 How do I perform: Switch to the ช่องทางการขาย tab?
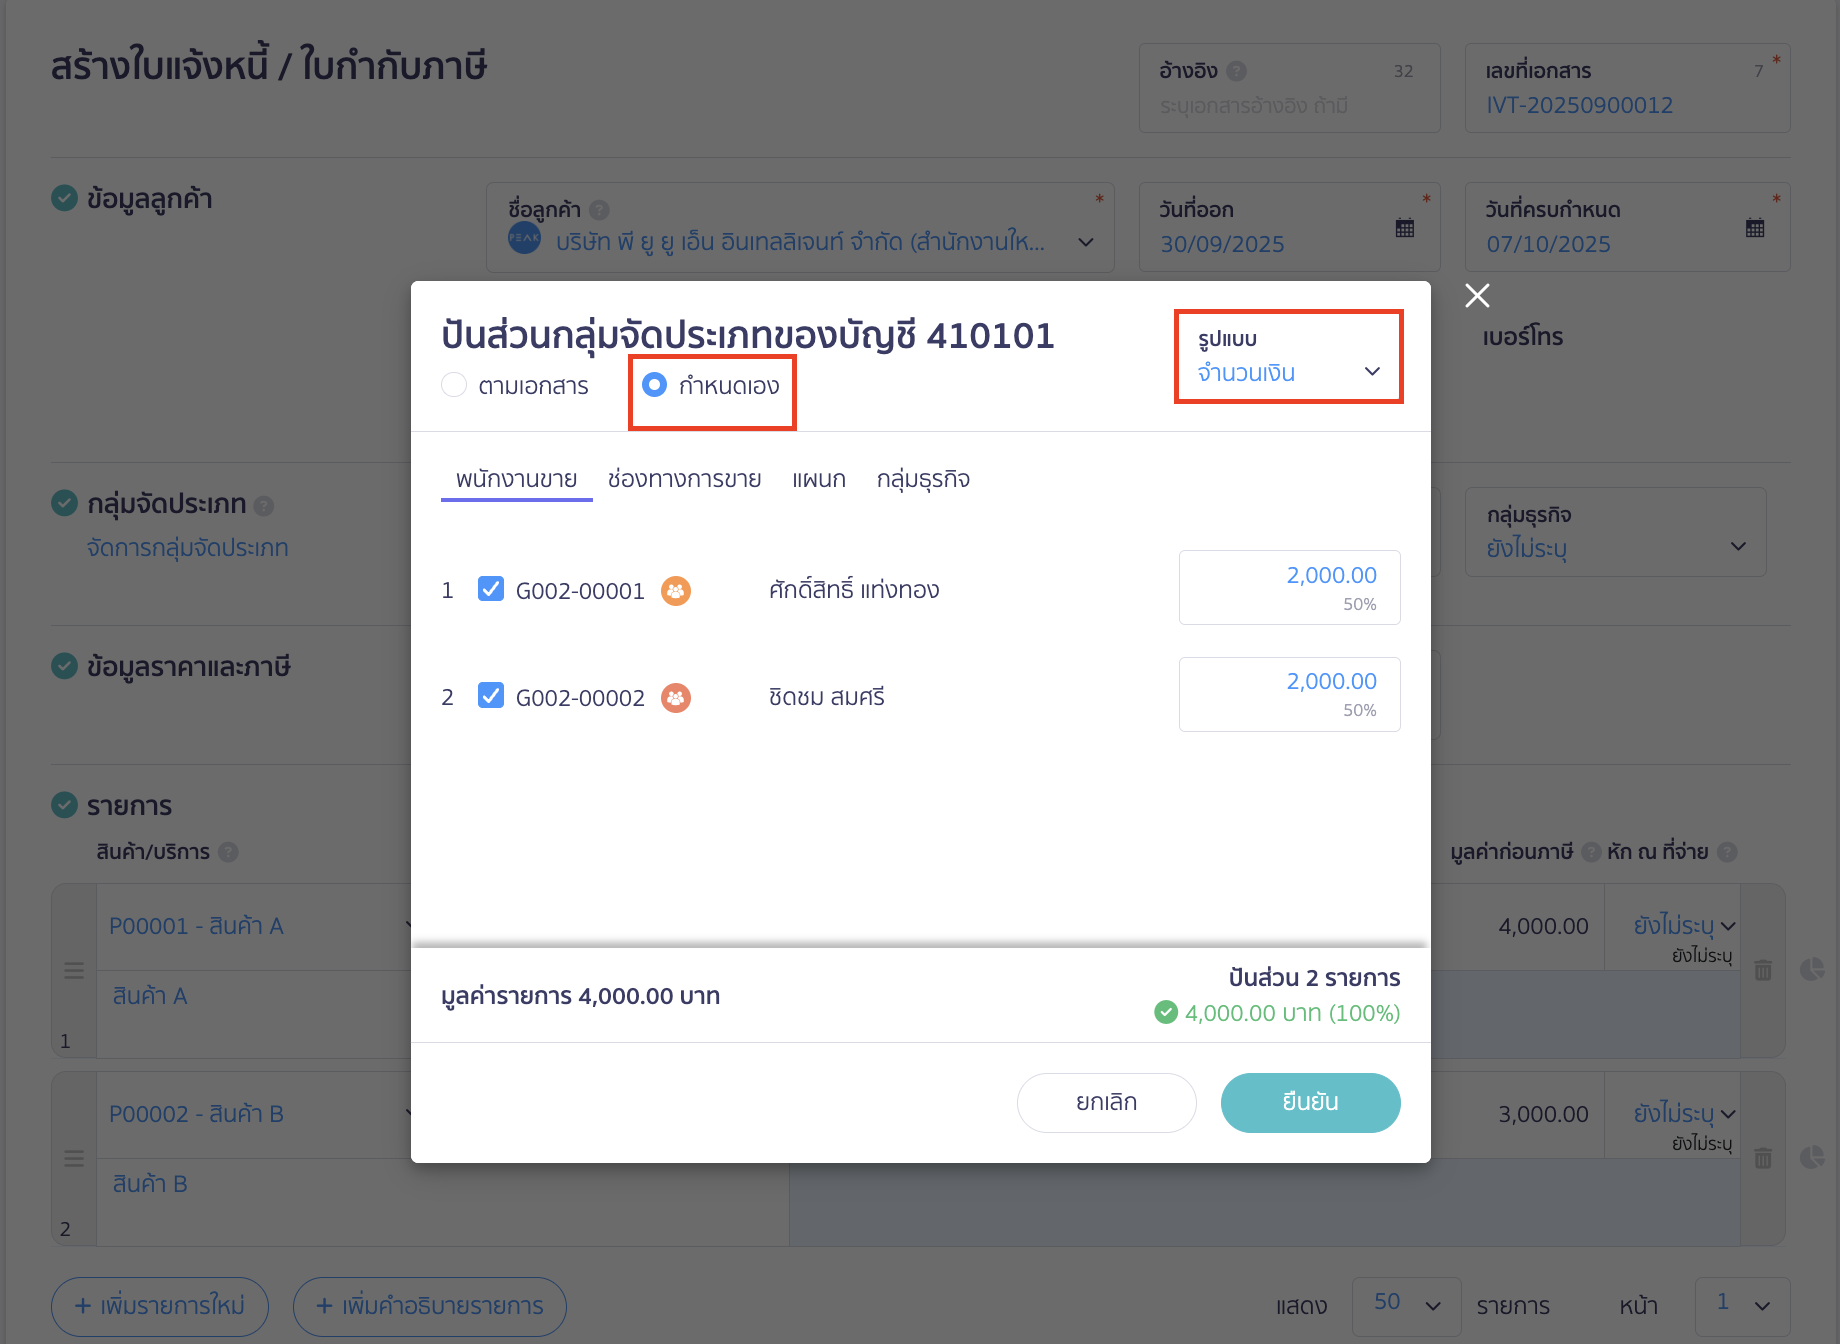pos(684,480)
